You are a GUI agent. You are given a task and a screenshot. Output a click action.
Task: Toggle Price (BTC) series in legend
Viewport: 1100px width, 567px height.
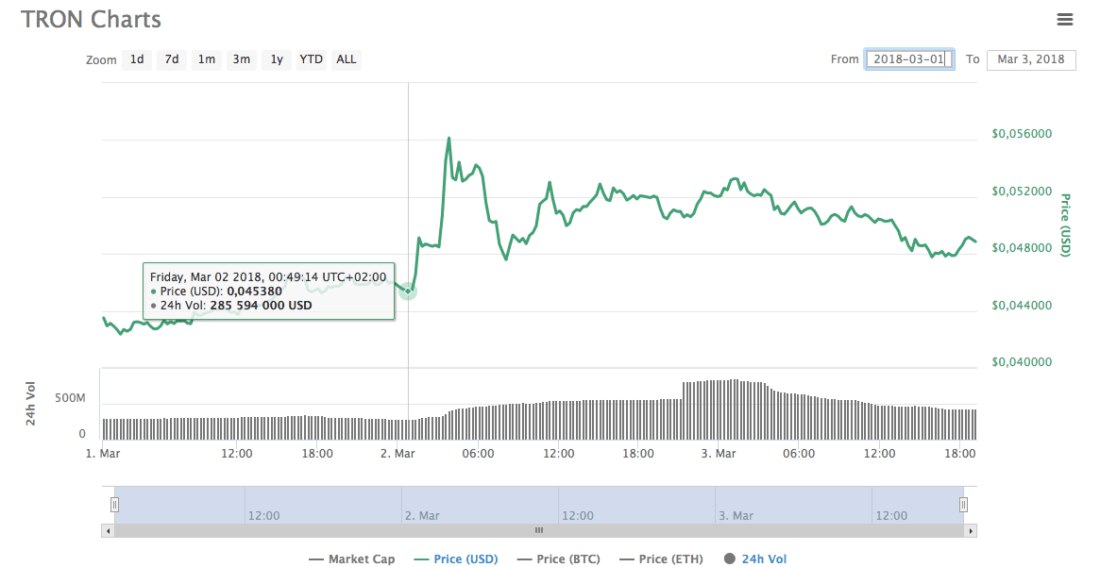click(558, 559)
